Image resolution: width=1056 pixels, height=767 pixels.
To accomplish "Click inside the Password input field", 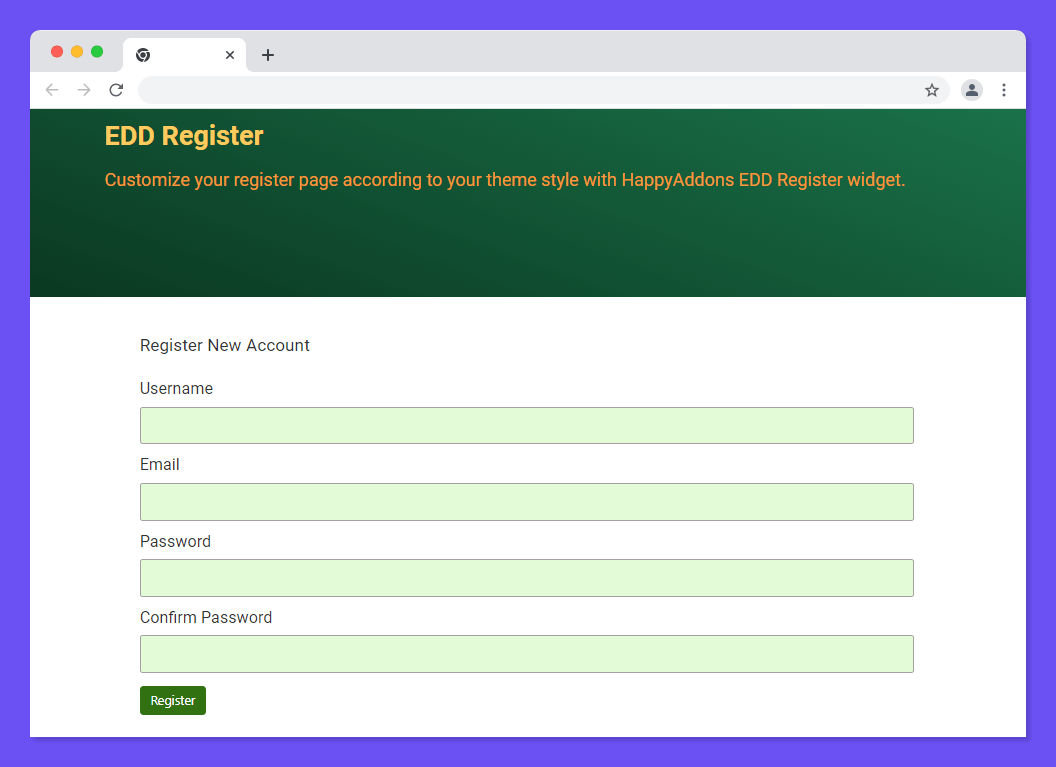I will point(527,577).
